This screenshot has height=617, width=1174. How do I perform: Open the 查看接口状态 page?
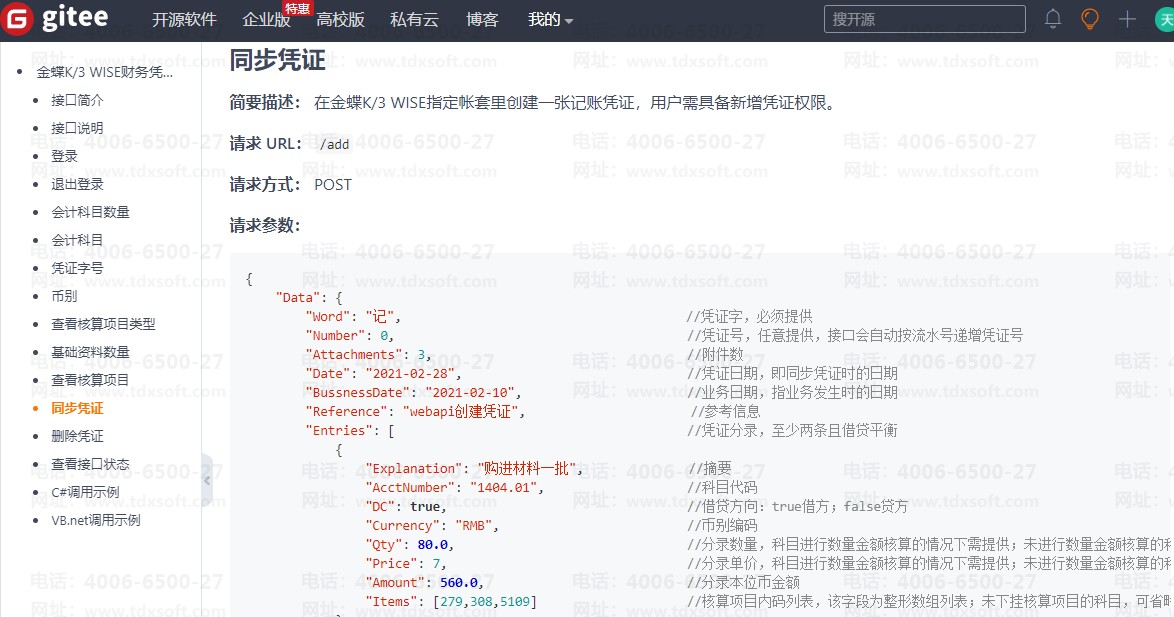[x=90, y=464]
